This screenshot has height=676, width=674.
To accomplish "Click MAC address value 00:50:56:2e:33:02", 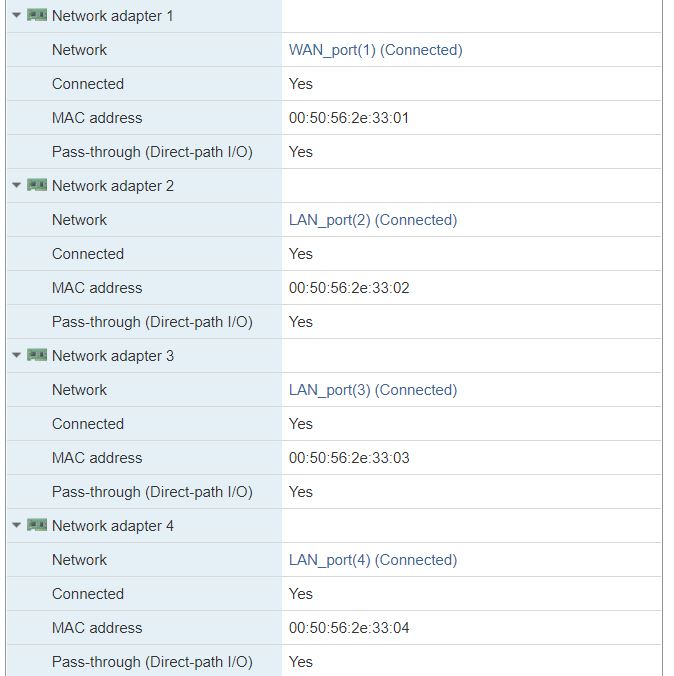I will (x=348, y=288).
